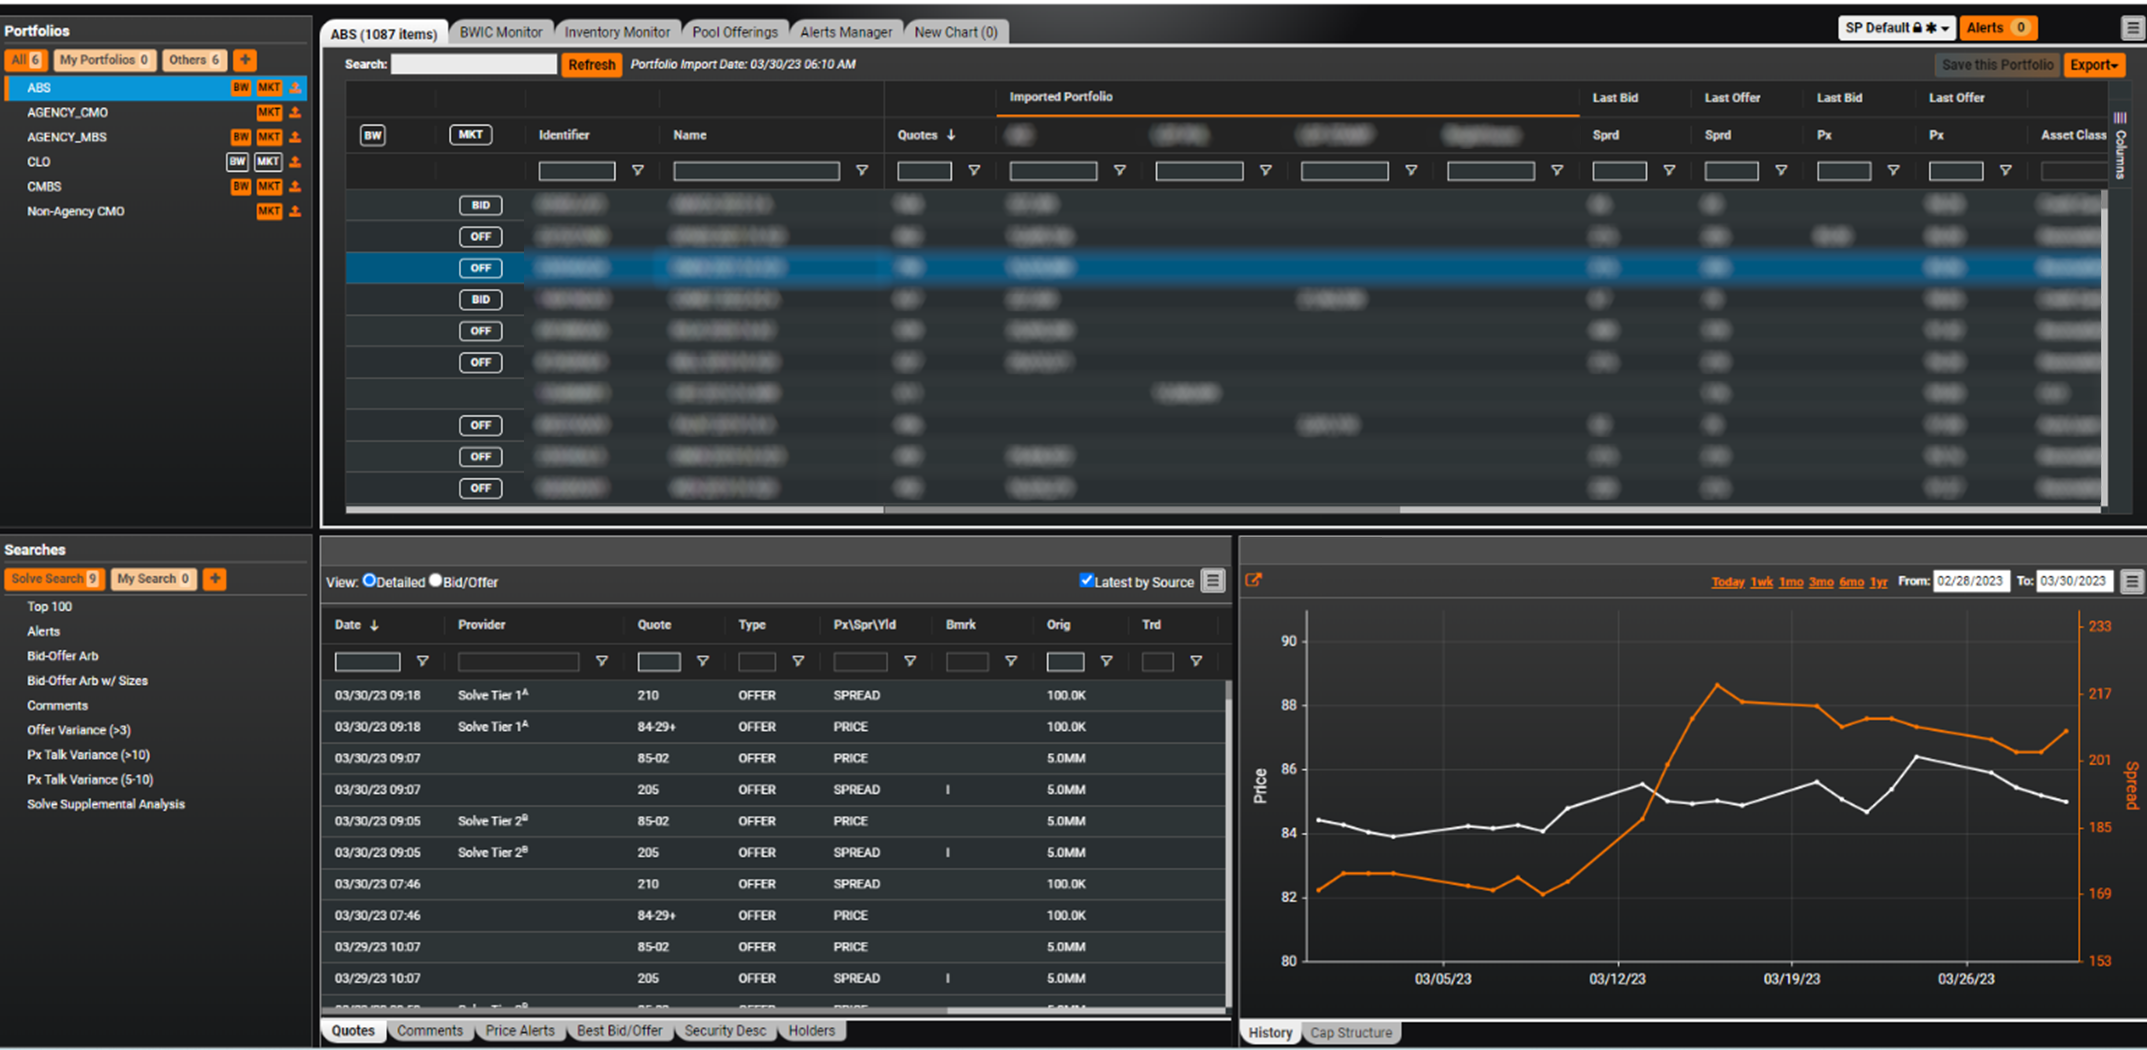Screen dimensions: 2147x1050
Task: Click MKT icon on CMBS portfolio row
Action: pyautogui.click(x=269, y=187)
